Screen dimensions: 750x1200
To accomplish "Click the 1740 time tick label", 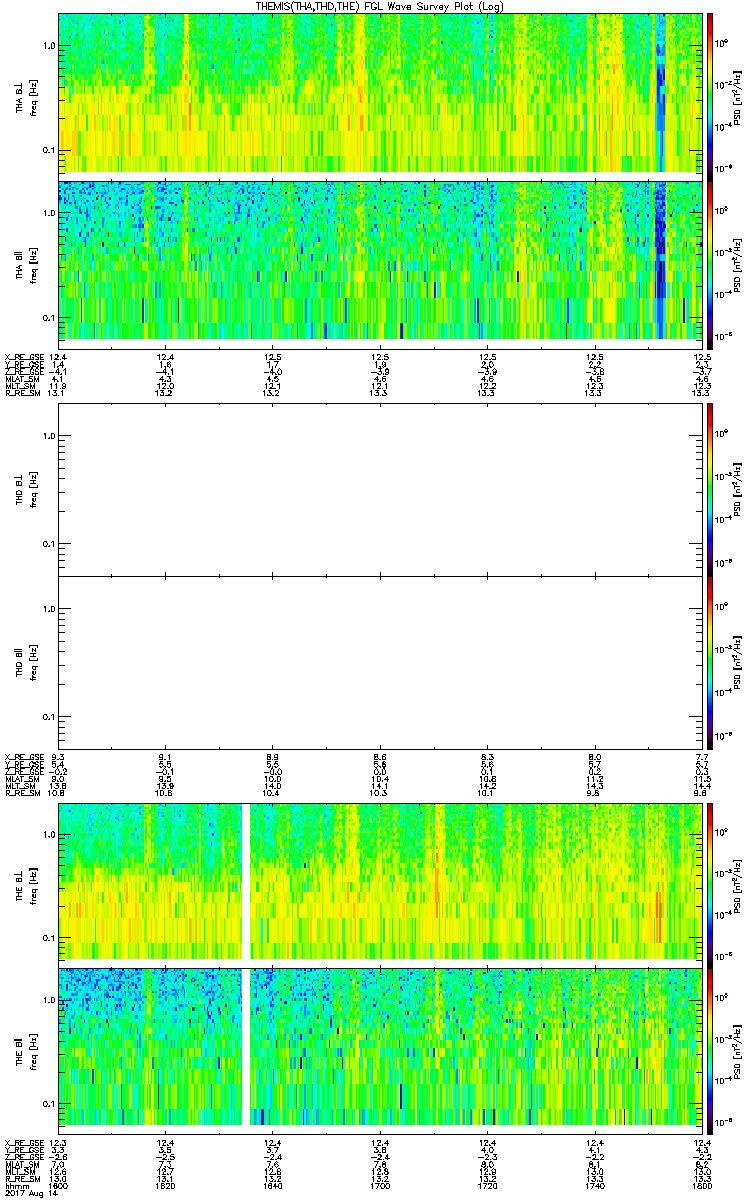I will 595,1185.
